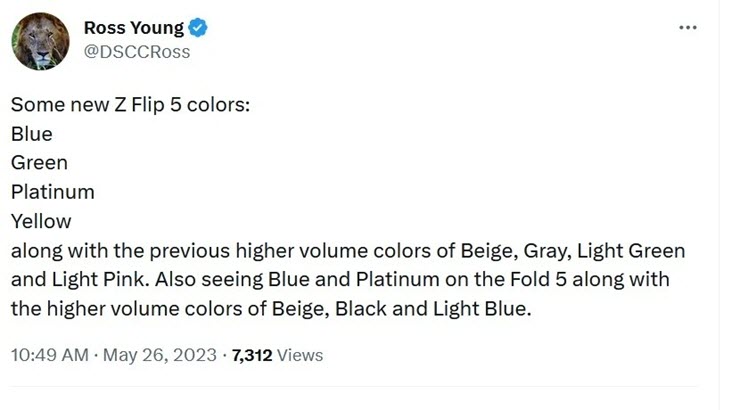
Task: Click the word Platinum on its own line
Action: 52,191
